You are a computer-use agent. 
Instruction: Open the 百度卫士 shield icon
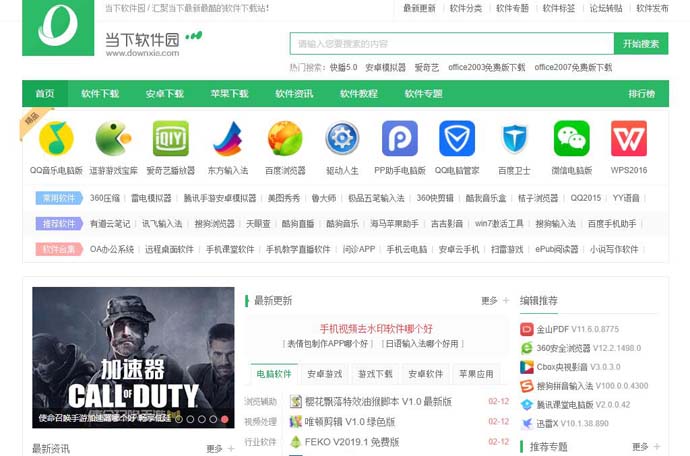pyautogui.click(x=514, y=138)
